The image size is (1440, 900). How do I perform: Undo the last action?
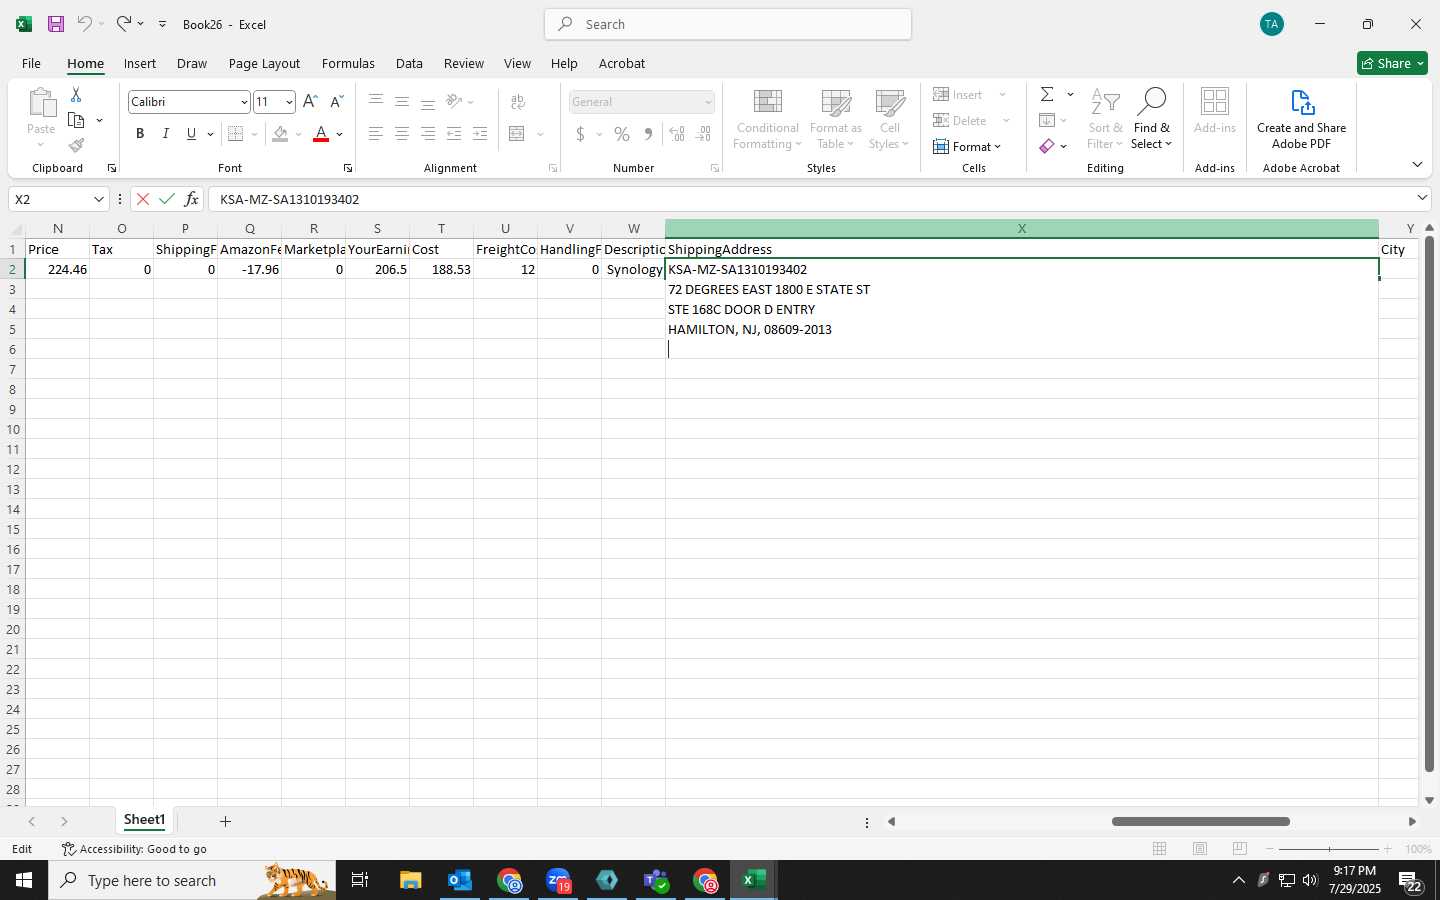85,24
